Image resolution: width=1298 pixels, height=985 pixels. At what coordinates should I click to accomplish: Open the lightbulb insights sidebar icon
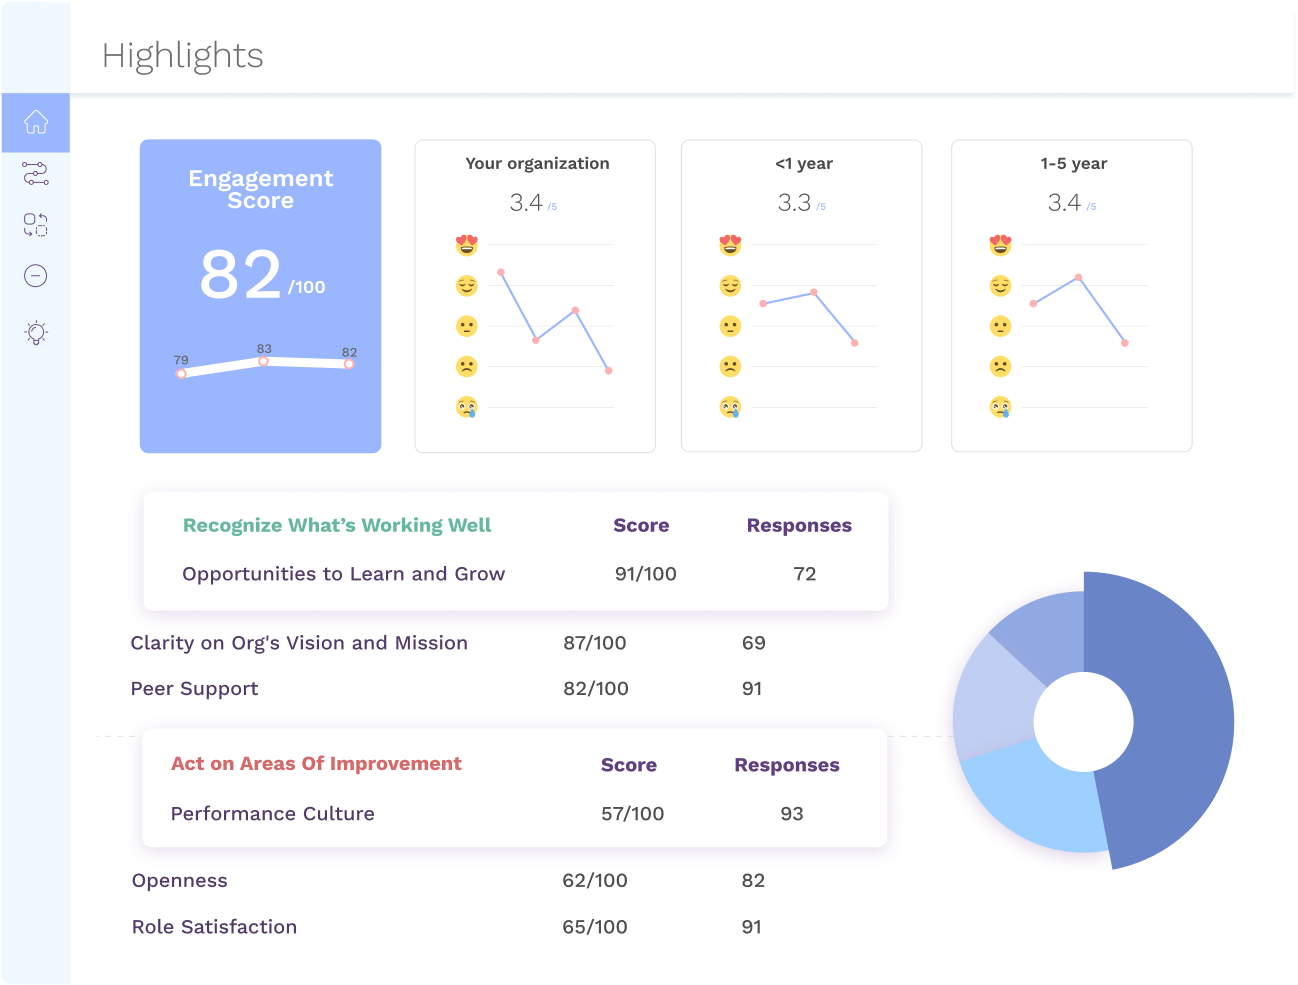point(36,333)
